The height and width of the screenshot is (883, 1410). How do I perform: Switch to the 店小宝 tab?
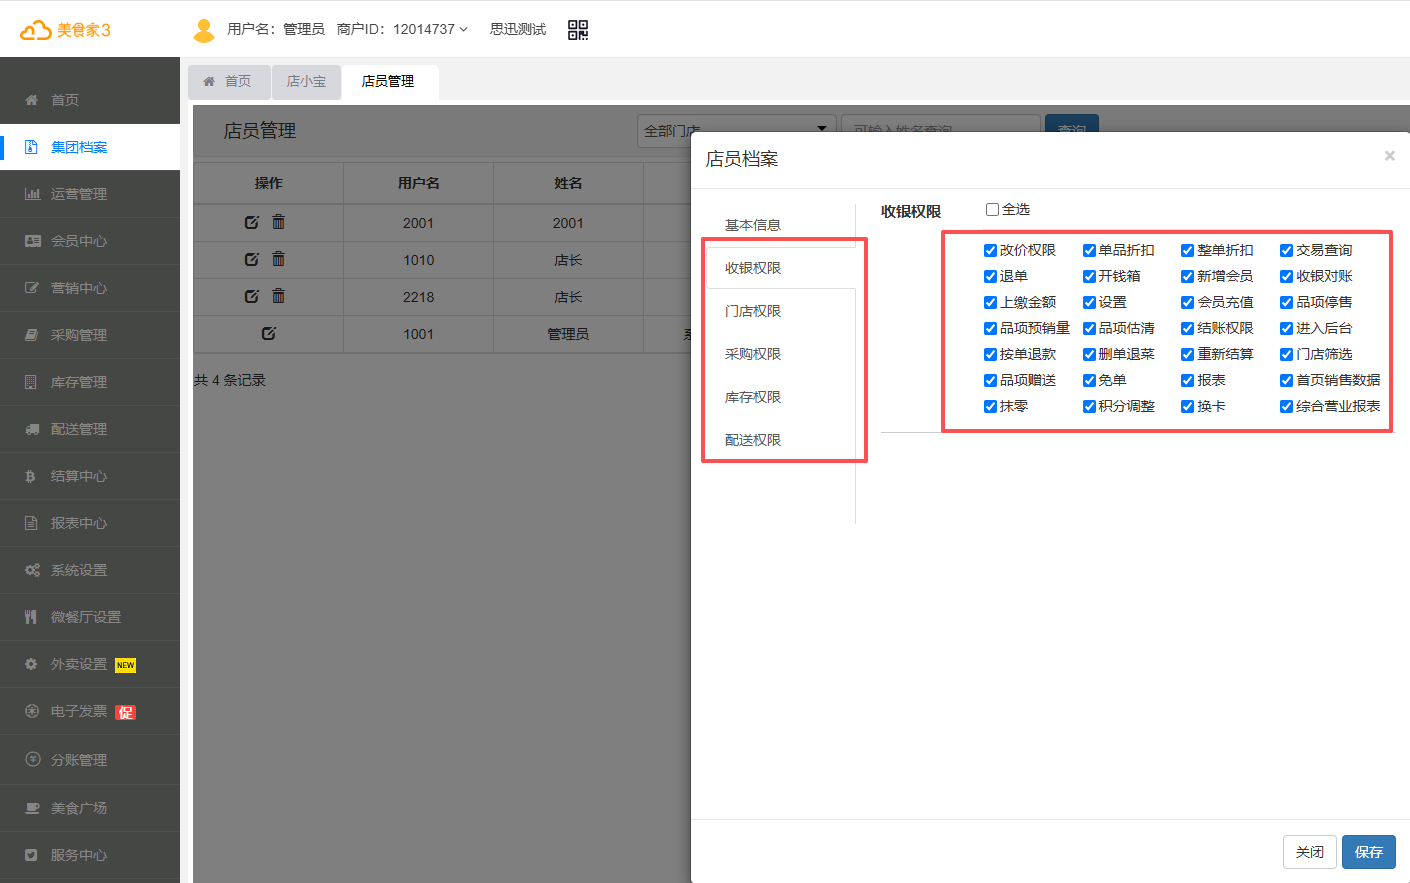[x=306, y=82]
